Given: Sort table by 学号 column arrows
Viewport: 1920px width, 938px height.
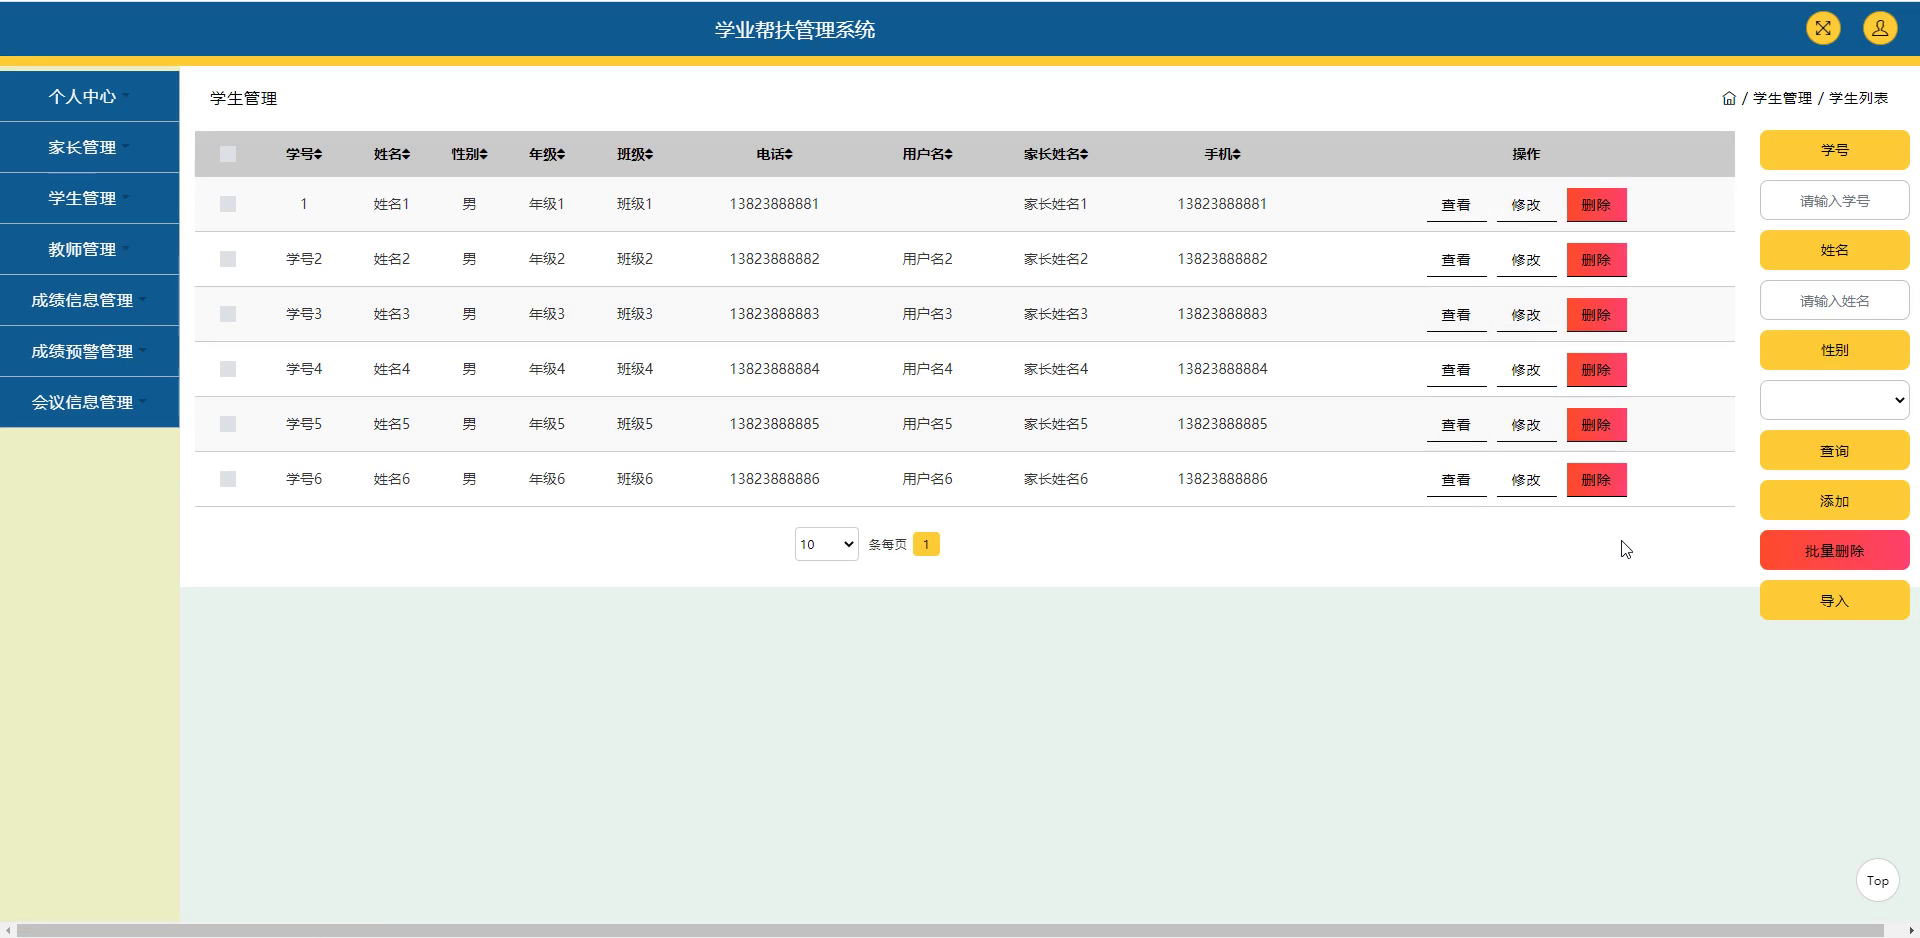Looking at the screenshot, I should (x=318, y=154).
